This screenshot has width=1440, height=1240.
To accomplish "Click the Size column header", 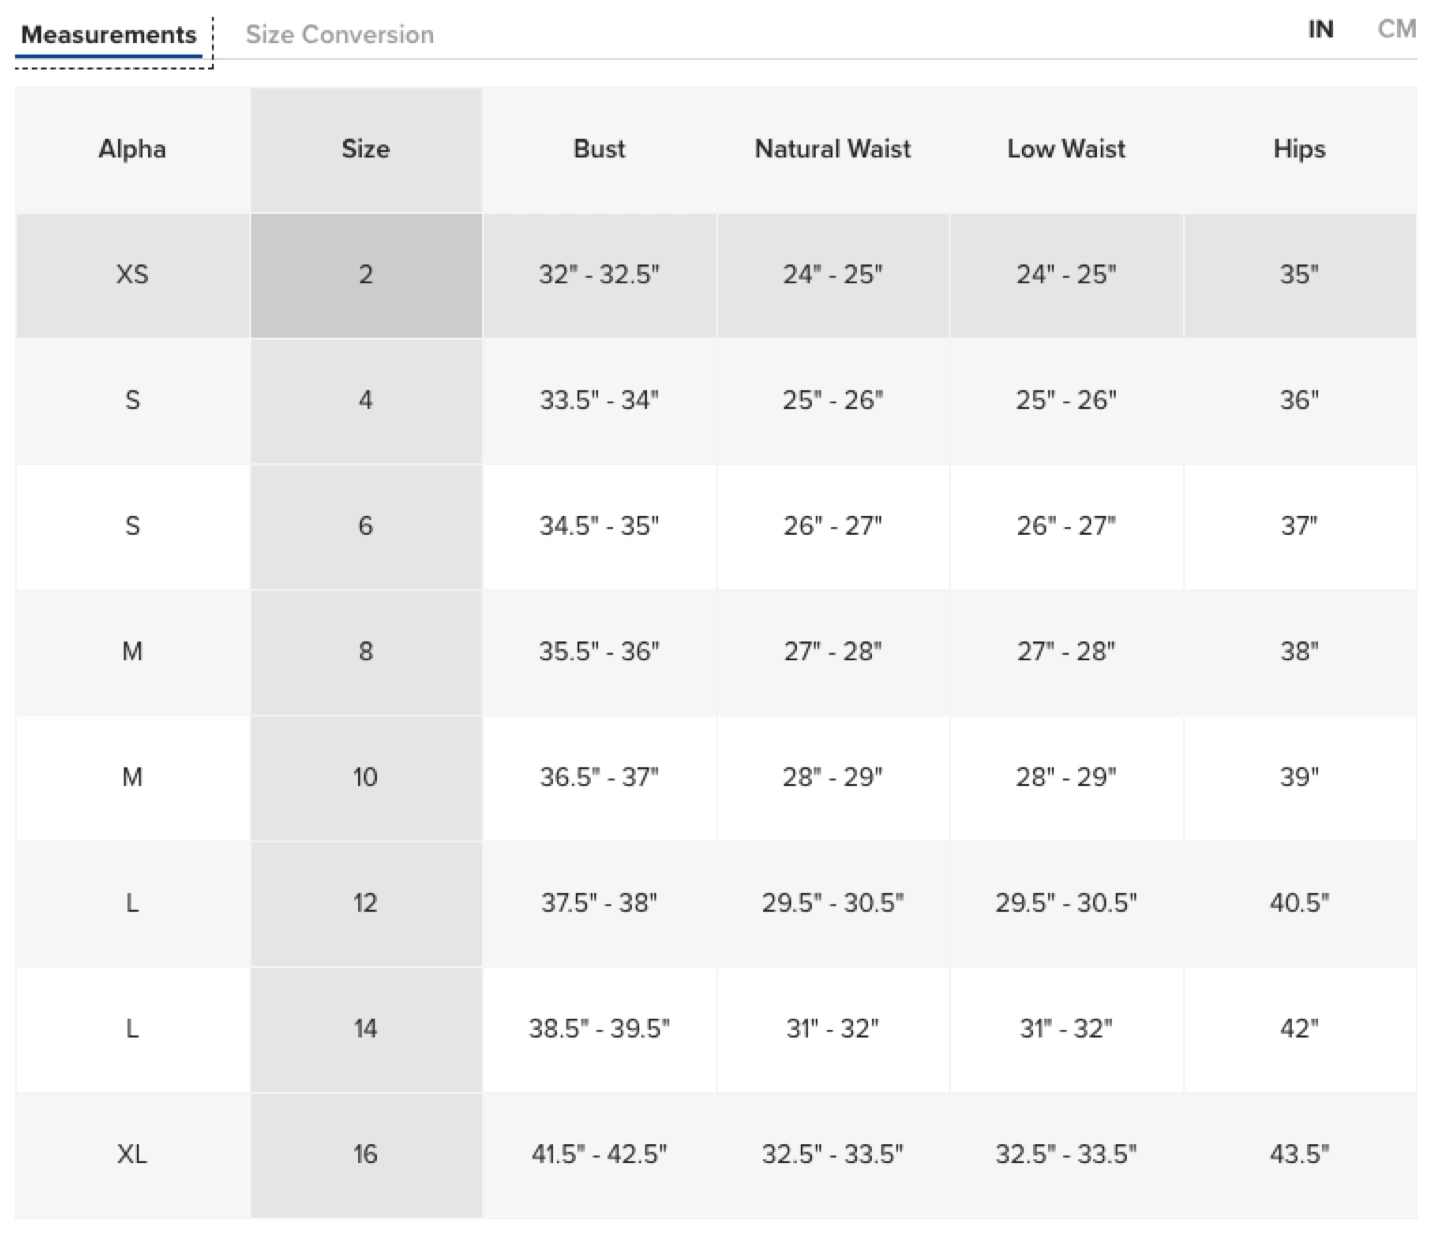I will [366, 149].
